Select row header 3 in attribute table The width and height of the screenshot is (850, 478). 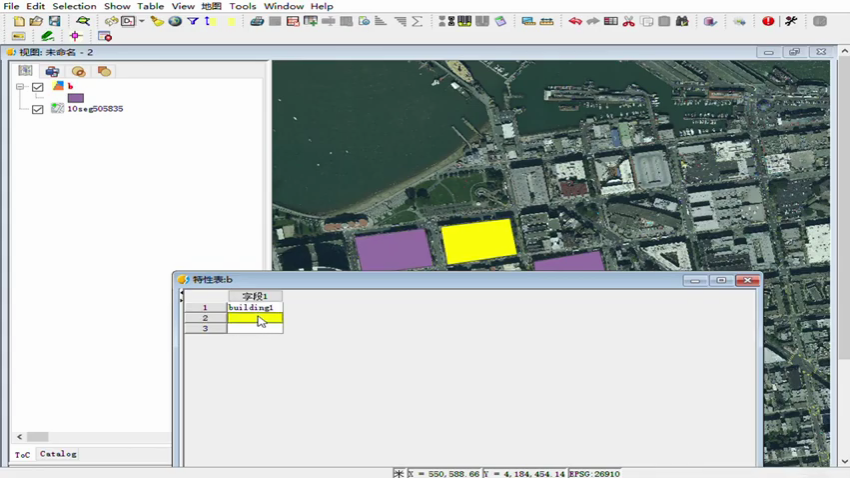(x=205, y=328)
